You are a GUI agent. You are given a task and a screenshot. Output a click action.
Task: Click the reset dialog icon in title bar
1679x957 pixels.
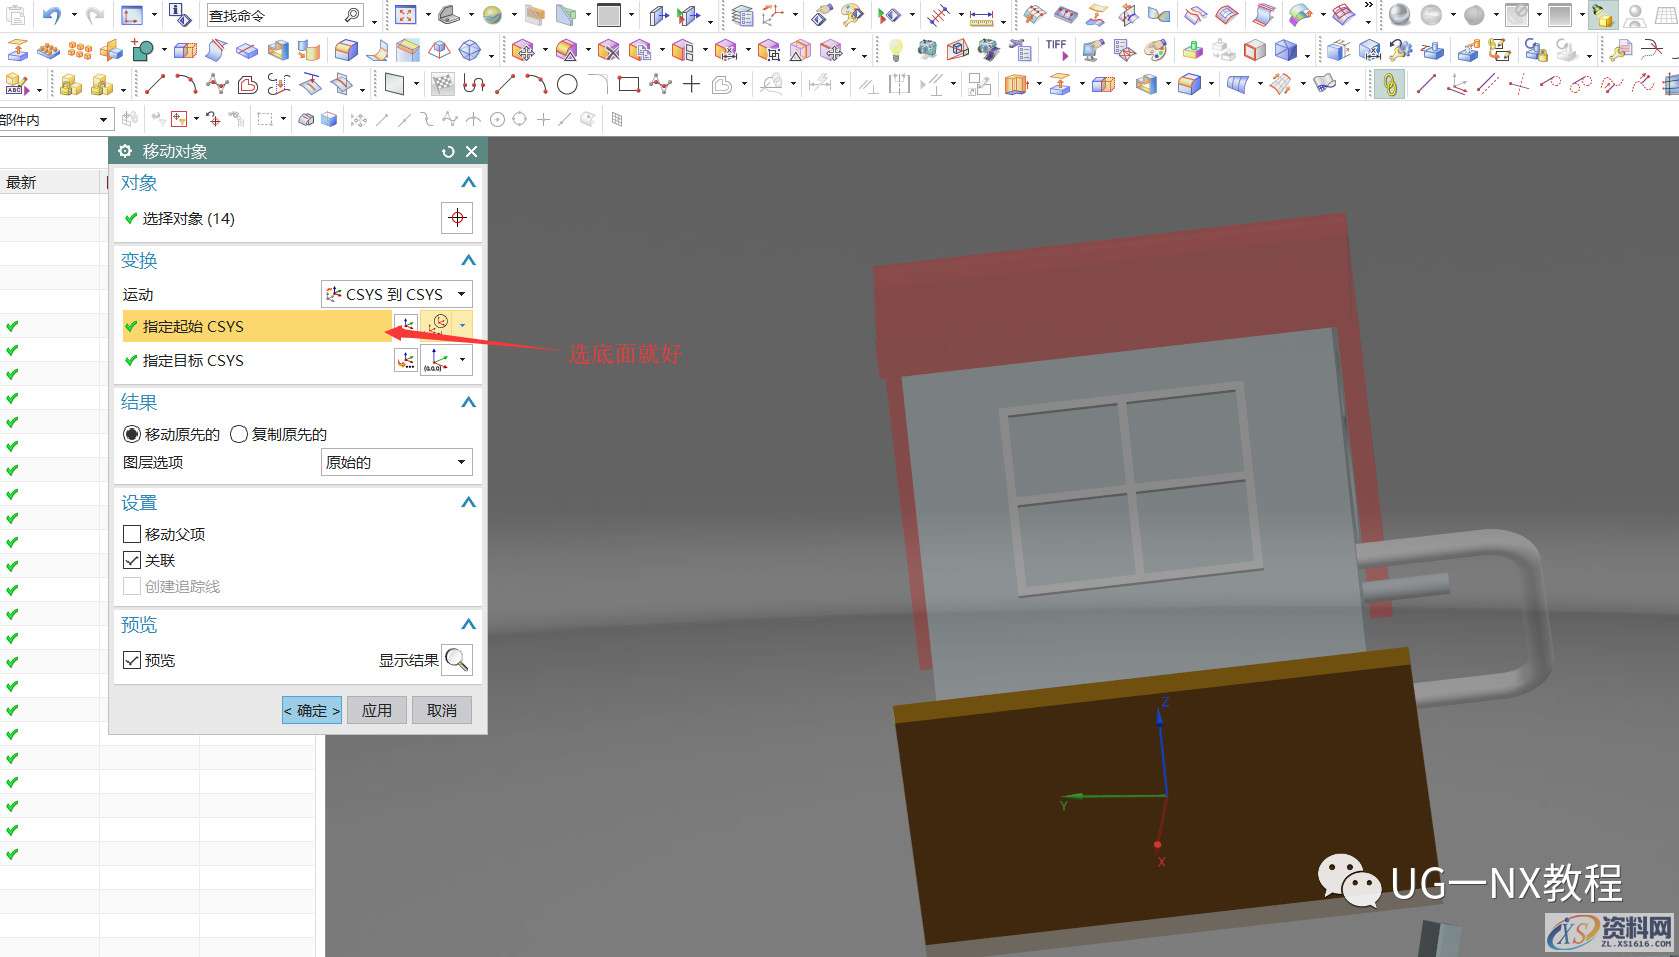448,151
